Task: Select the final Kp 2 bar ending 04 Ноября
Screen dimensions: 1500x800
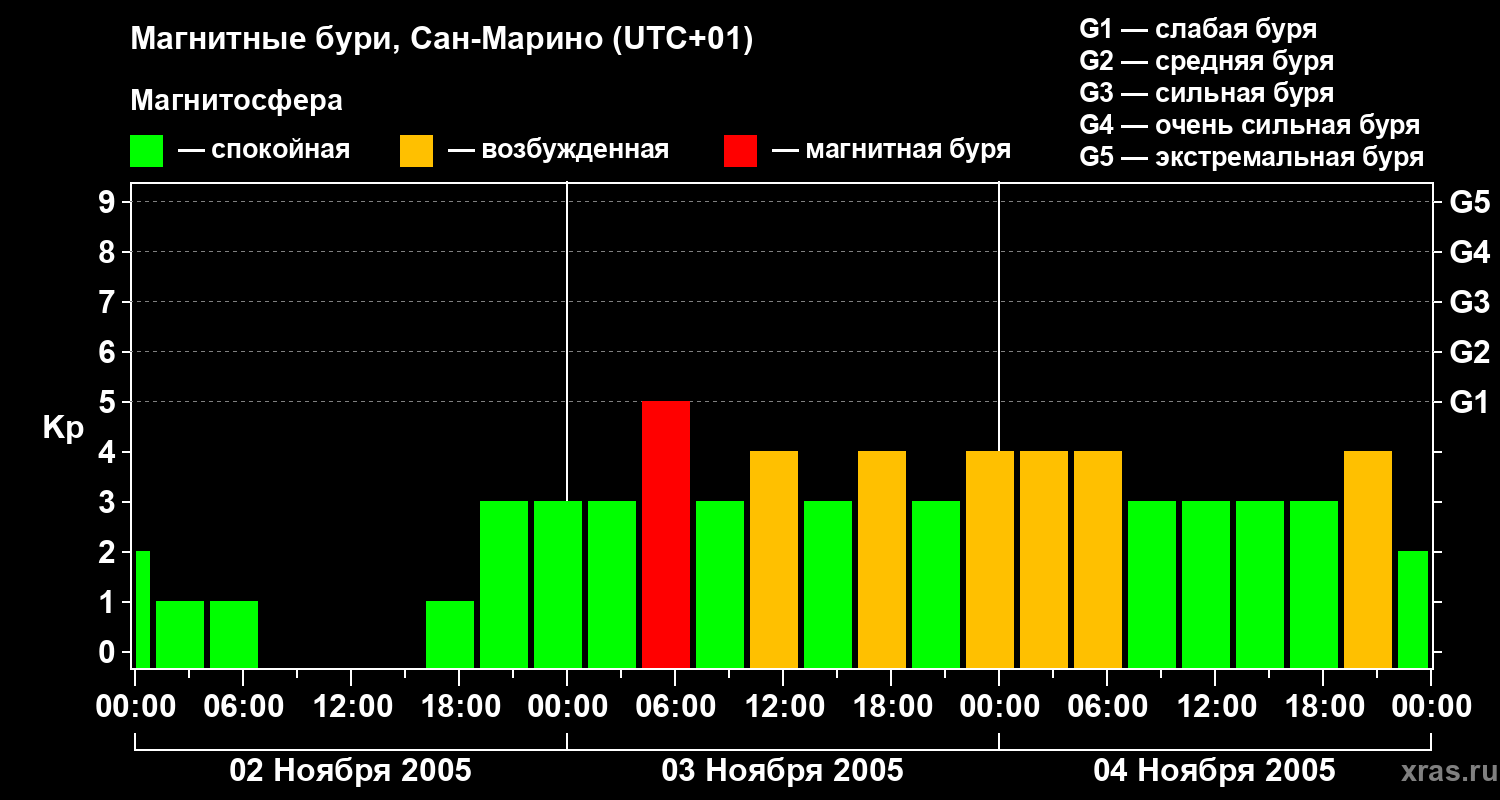Action: [x=1413, y=609]
